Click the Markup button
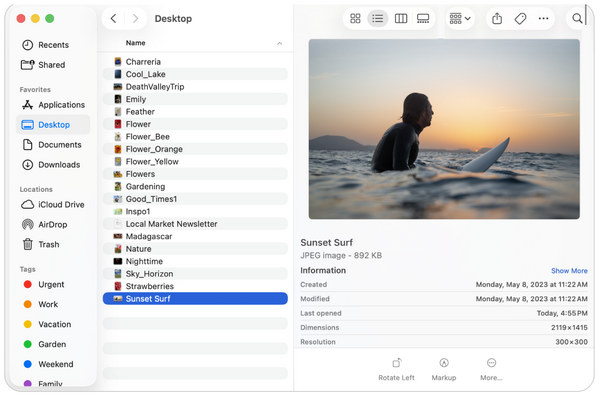This screenshot has width=600, height=397. (444, 369)
